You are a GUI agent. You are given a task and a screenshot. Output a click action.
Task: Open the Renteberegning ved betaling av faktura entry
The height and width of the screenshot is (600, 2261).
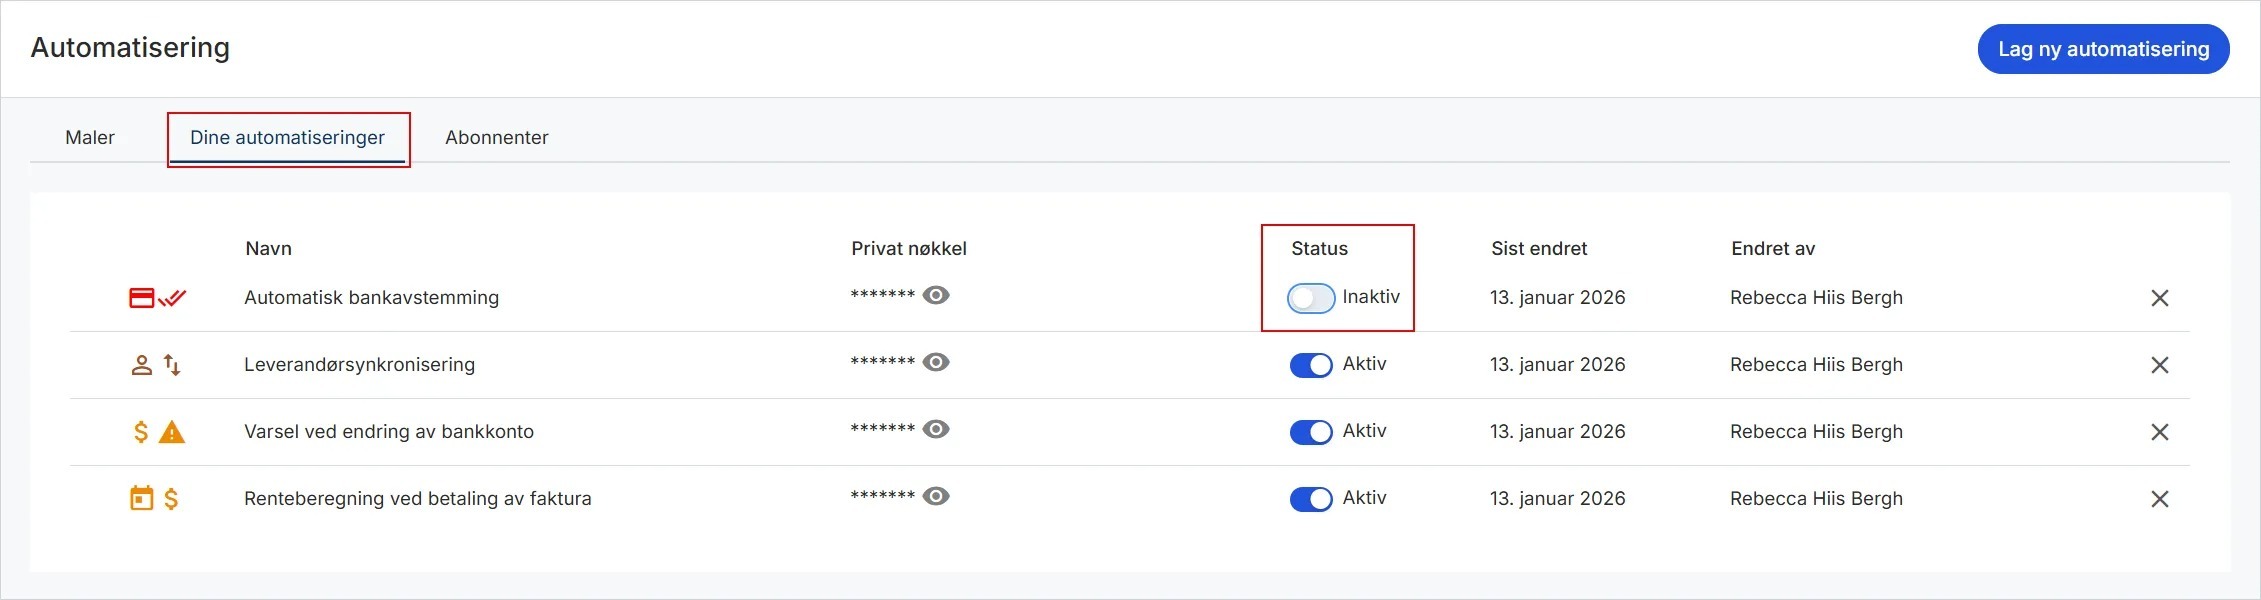coord(418,498)
